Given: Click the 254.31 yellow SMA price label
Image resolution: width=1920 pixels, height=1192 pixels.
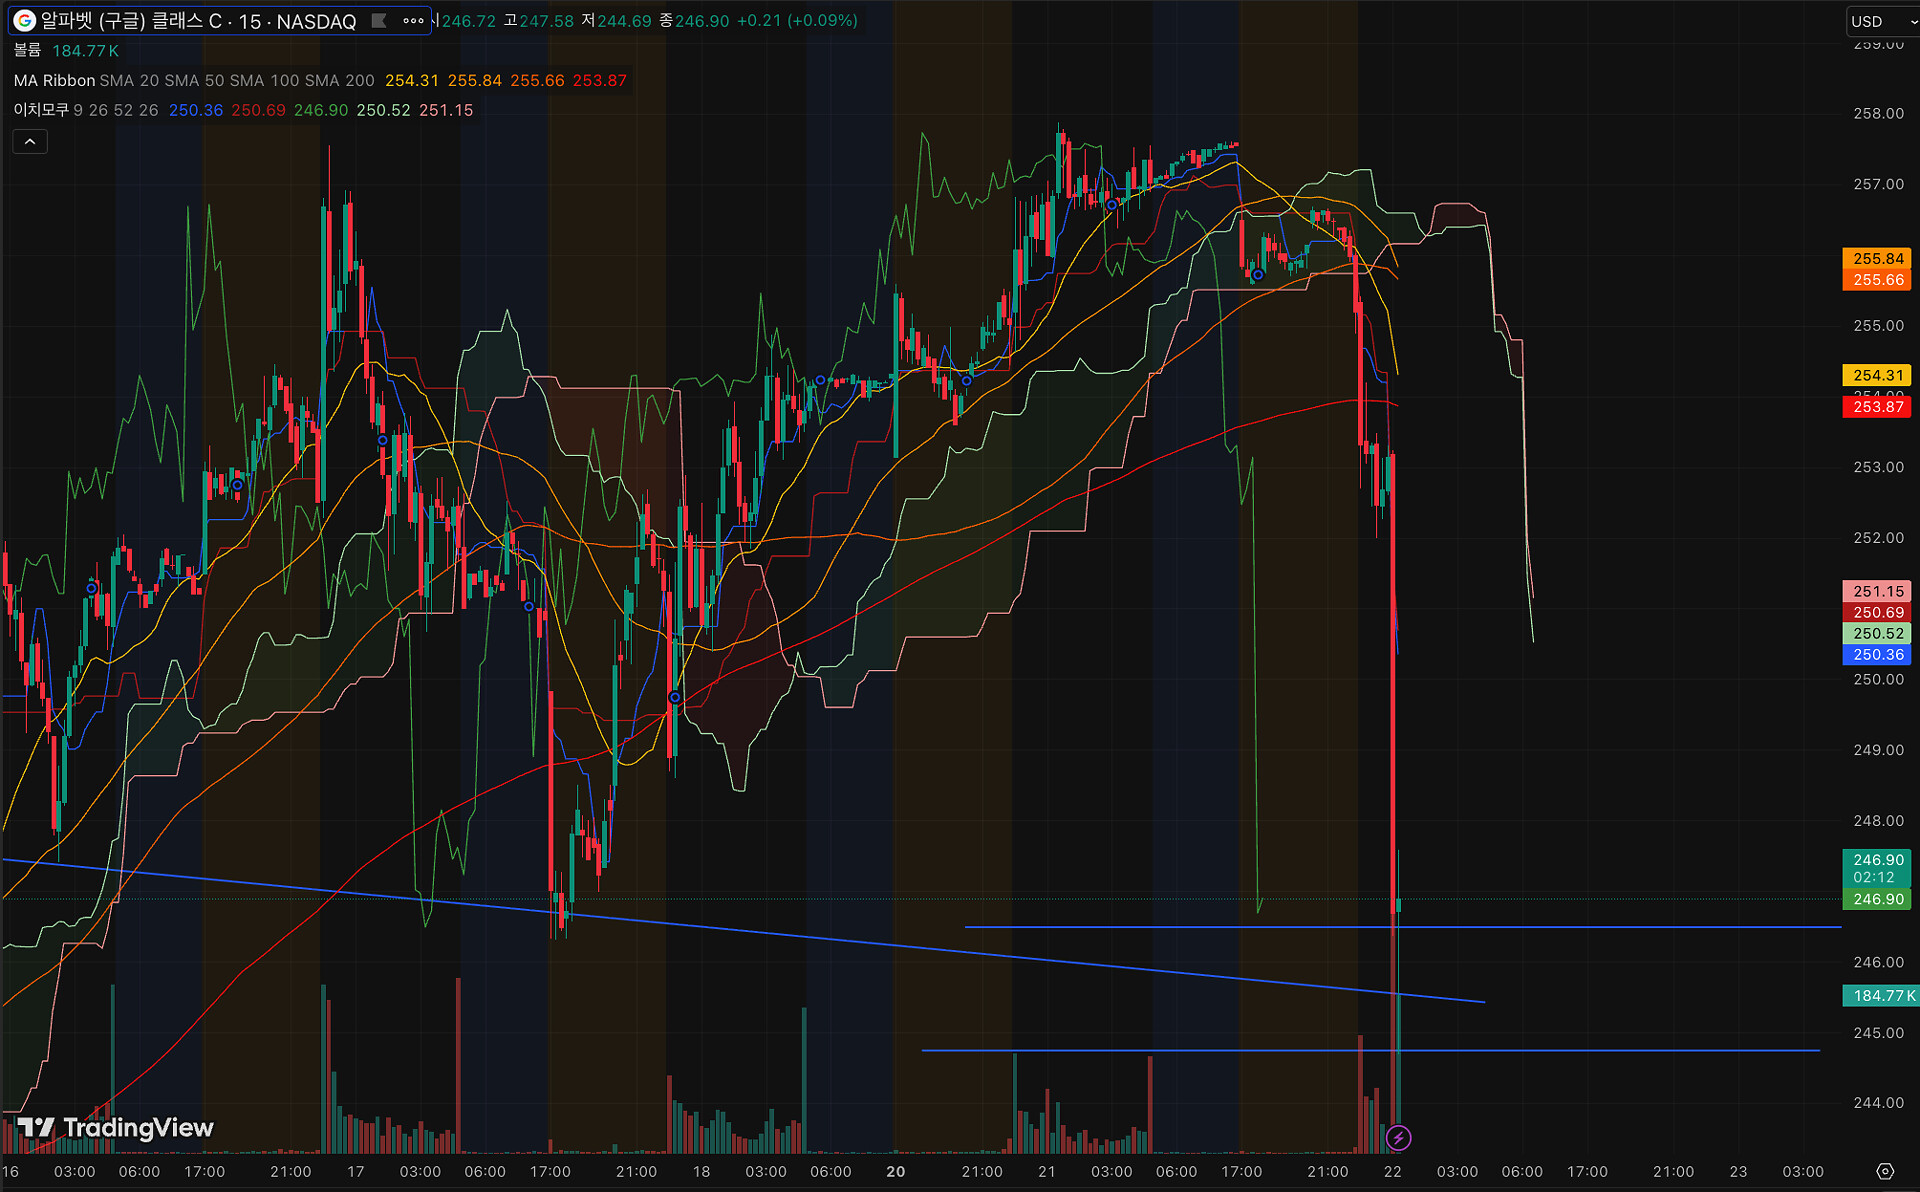Looking at the screenshot, I should (1877, 376).
